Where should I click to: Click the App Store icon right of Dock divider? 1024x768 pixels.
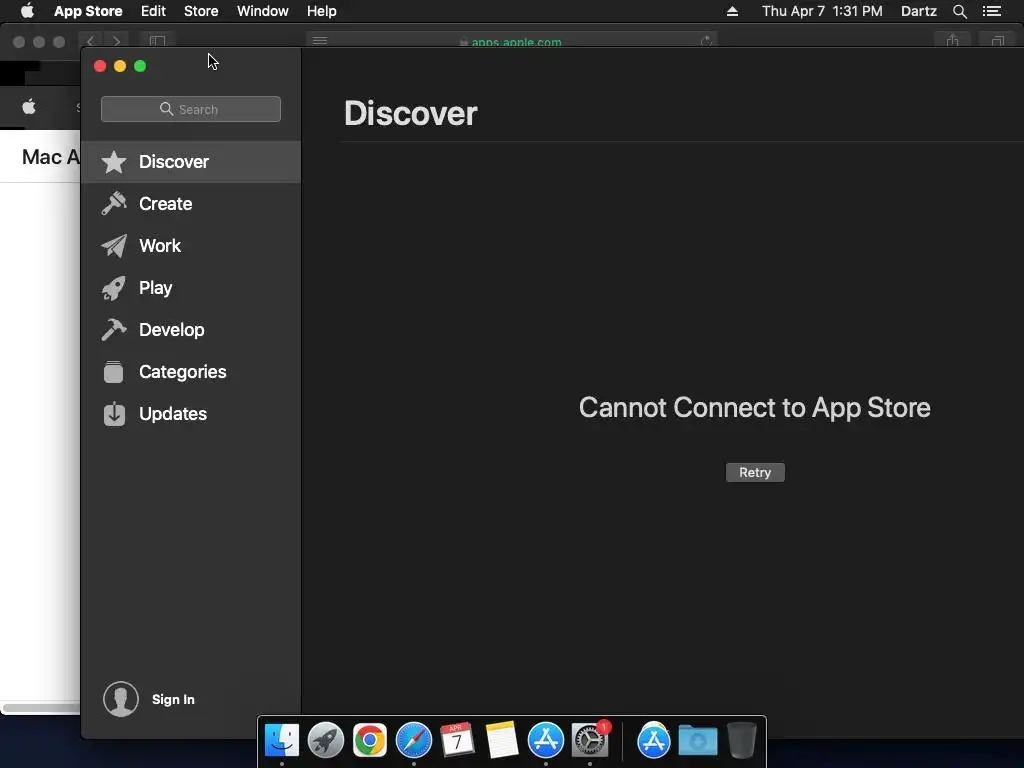(x=654, y=741)
